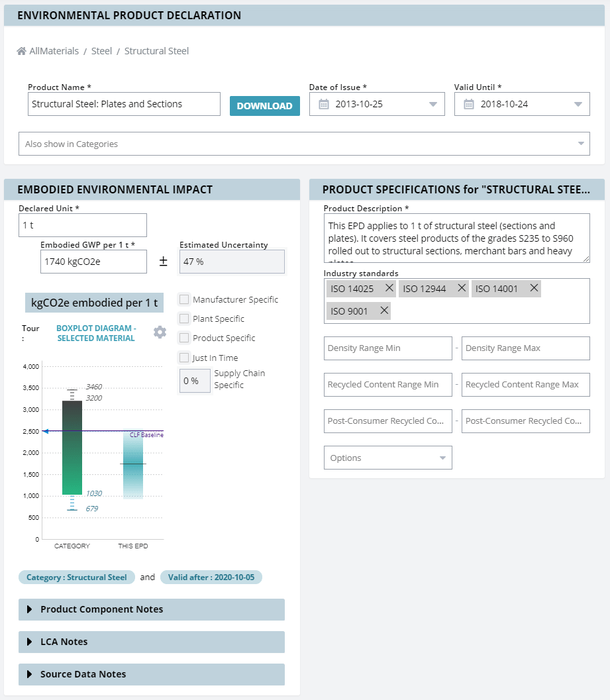Remove the ISO 14025 standard tag
Viewport: 610px width, 700px height.
[389, 288]
